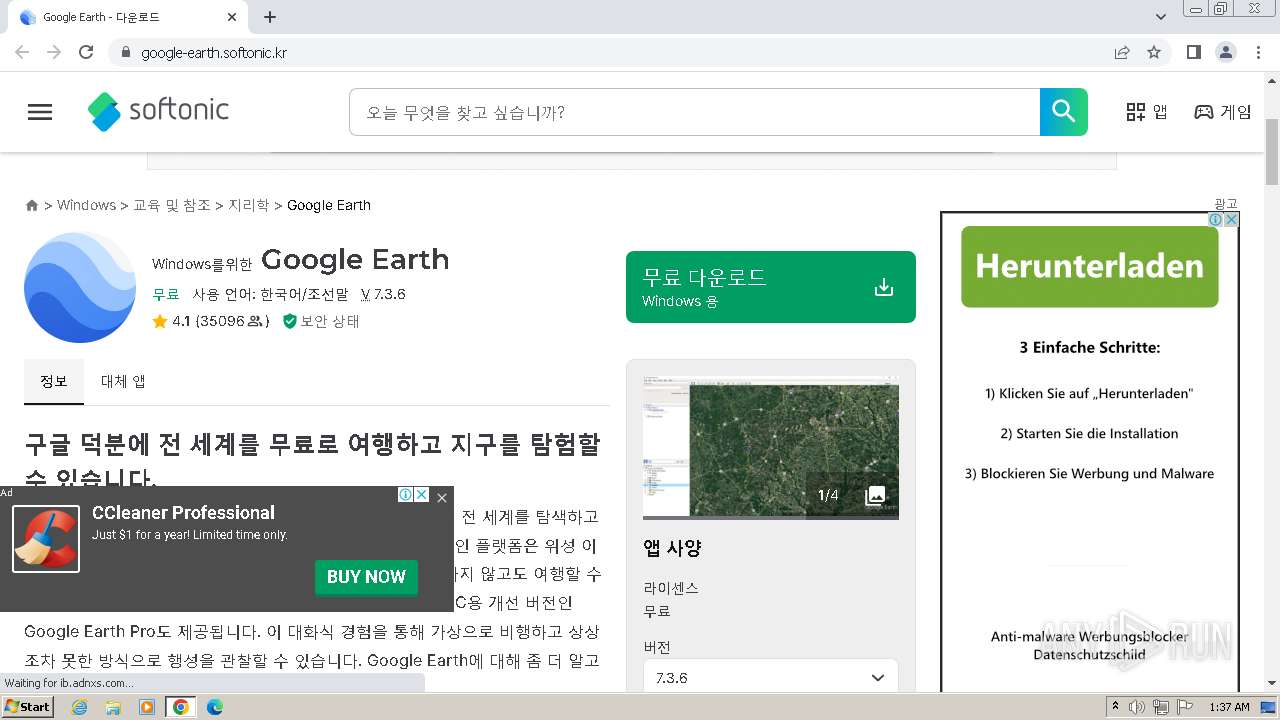This screenshot has width=1280, height=720.
Task: Click the gallery images icon on screenshot
Action: coord(875,495)
